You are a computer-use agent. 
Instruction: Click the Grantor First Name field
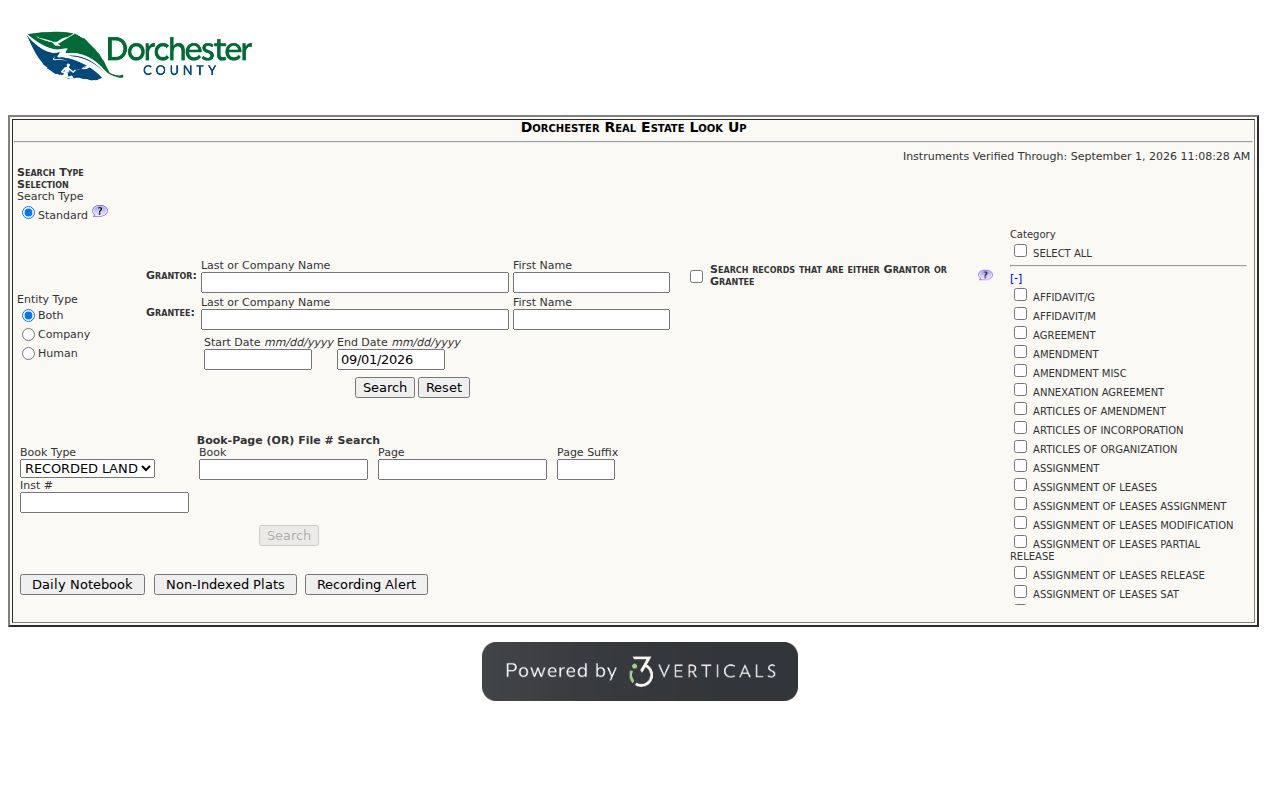click(591, 282)
